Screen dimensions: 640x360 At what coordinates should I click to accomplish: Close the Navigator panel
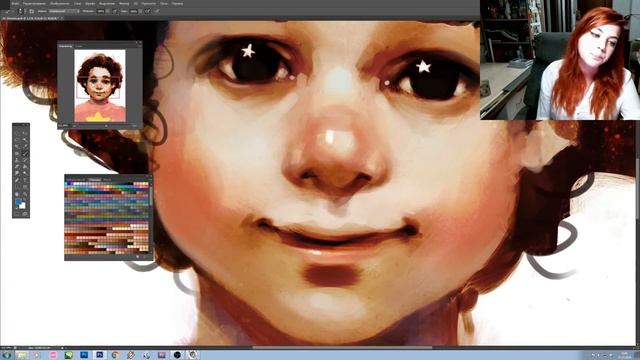point(140,42)
